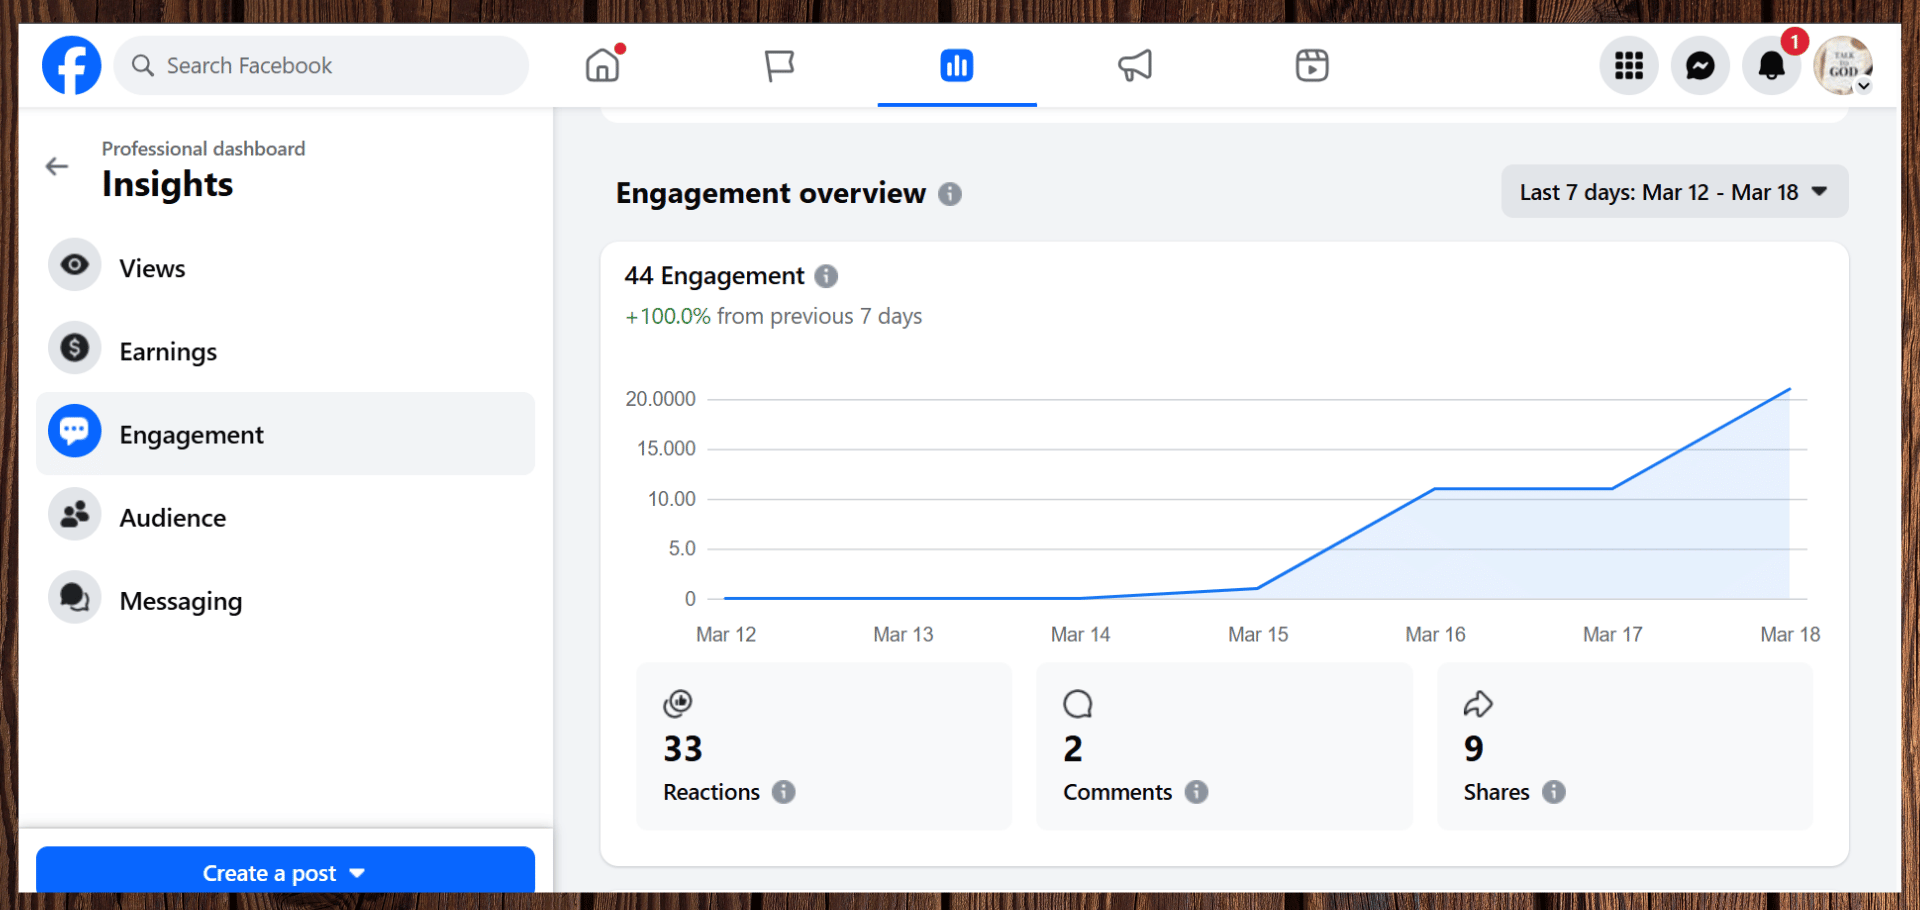Screen dimensions: 1920x910
Task: Open Messenger chats
Action: tap(1700, 66)
